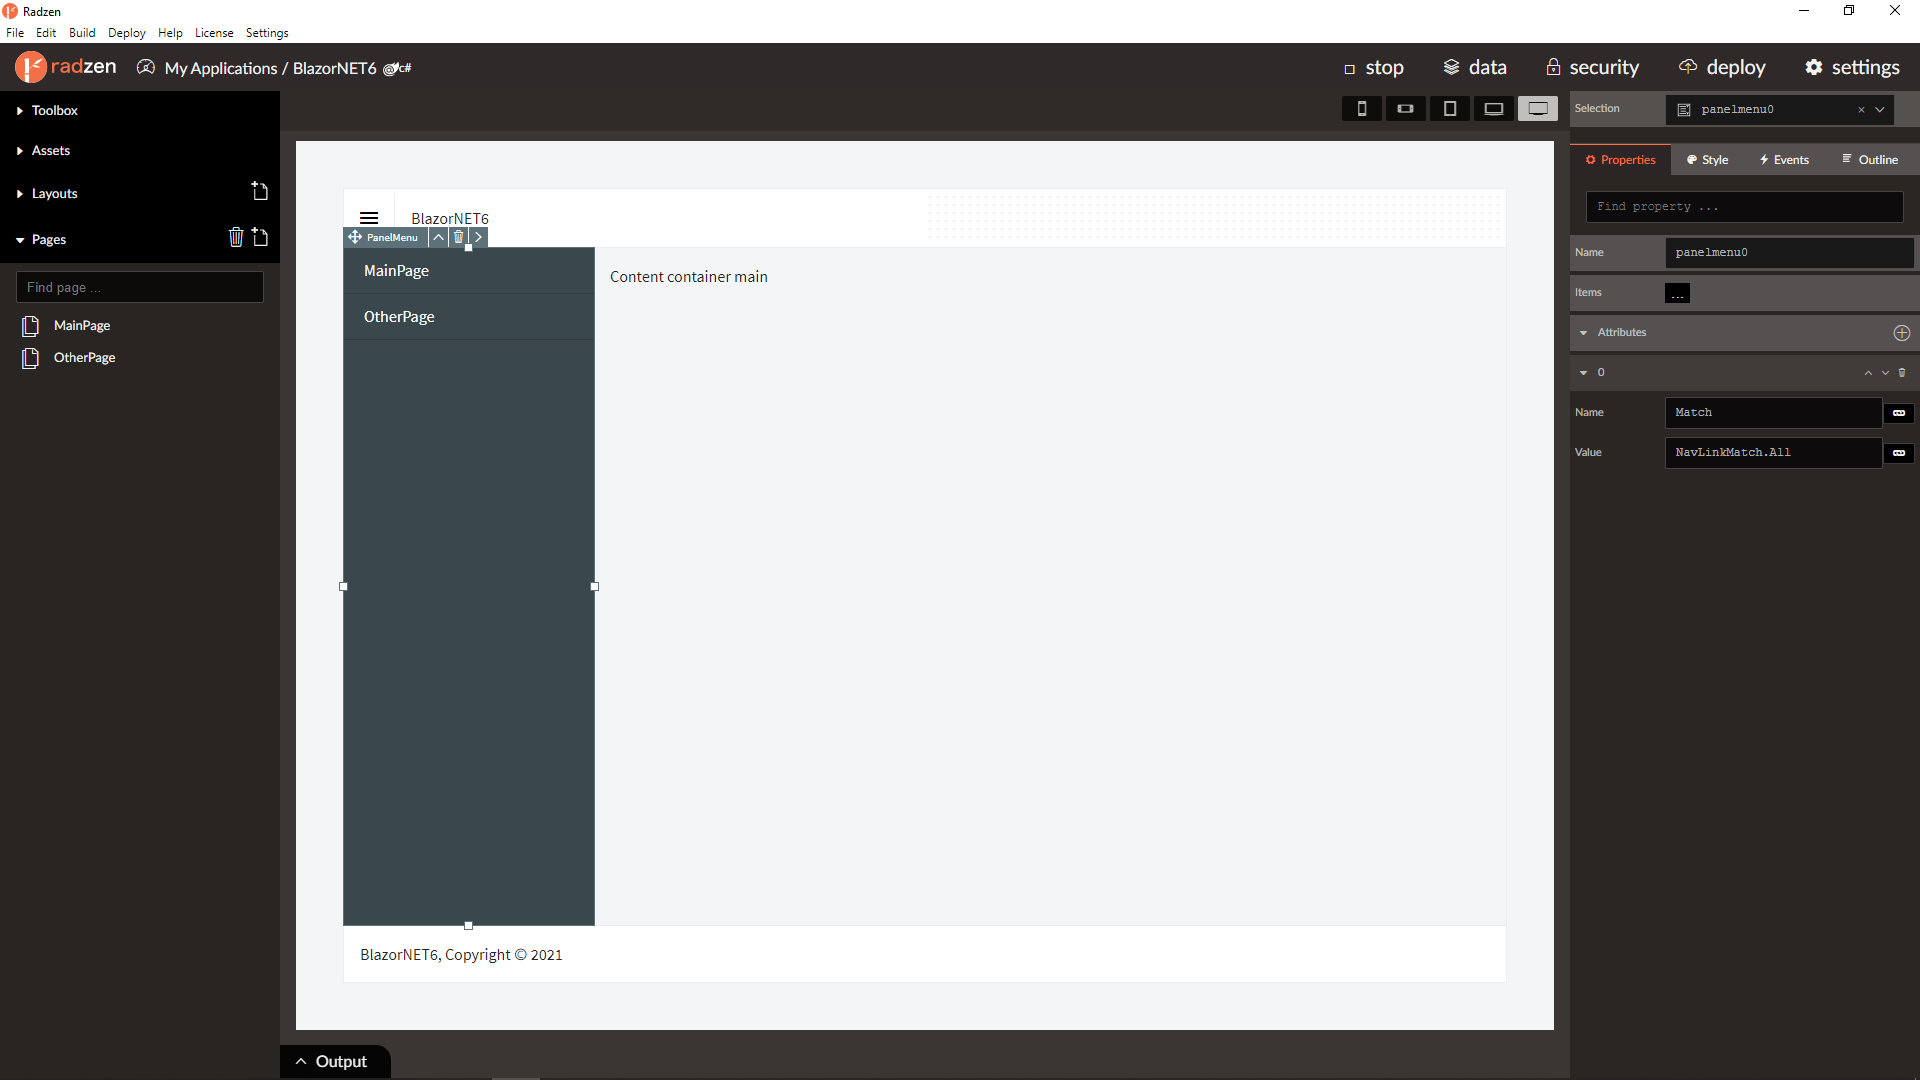Open MainPage in the pages list
Image resolution: width=1920 pixels, height=1080 pixels.
tap(82, 325)
